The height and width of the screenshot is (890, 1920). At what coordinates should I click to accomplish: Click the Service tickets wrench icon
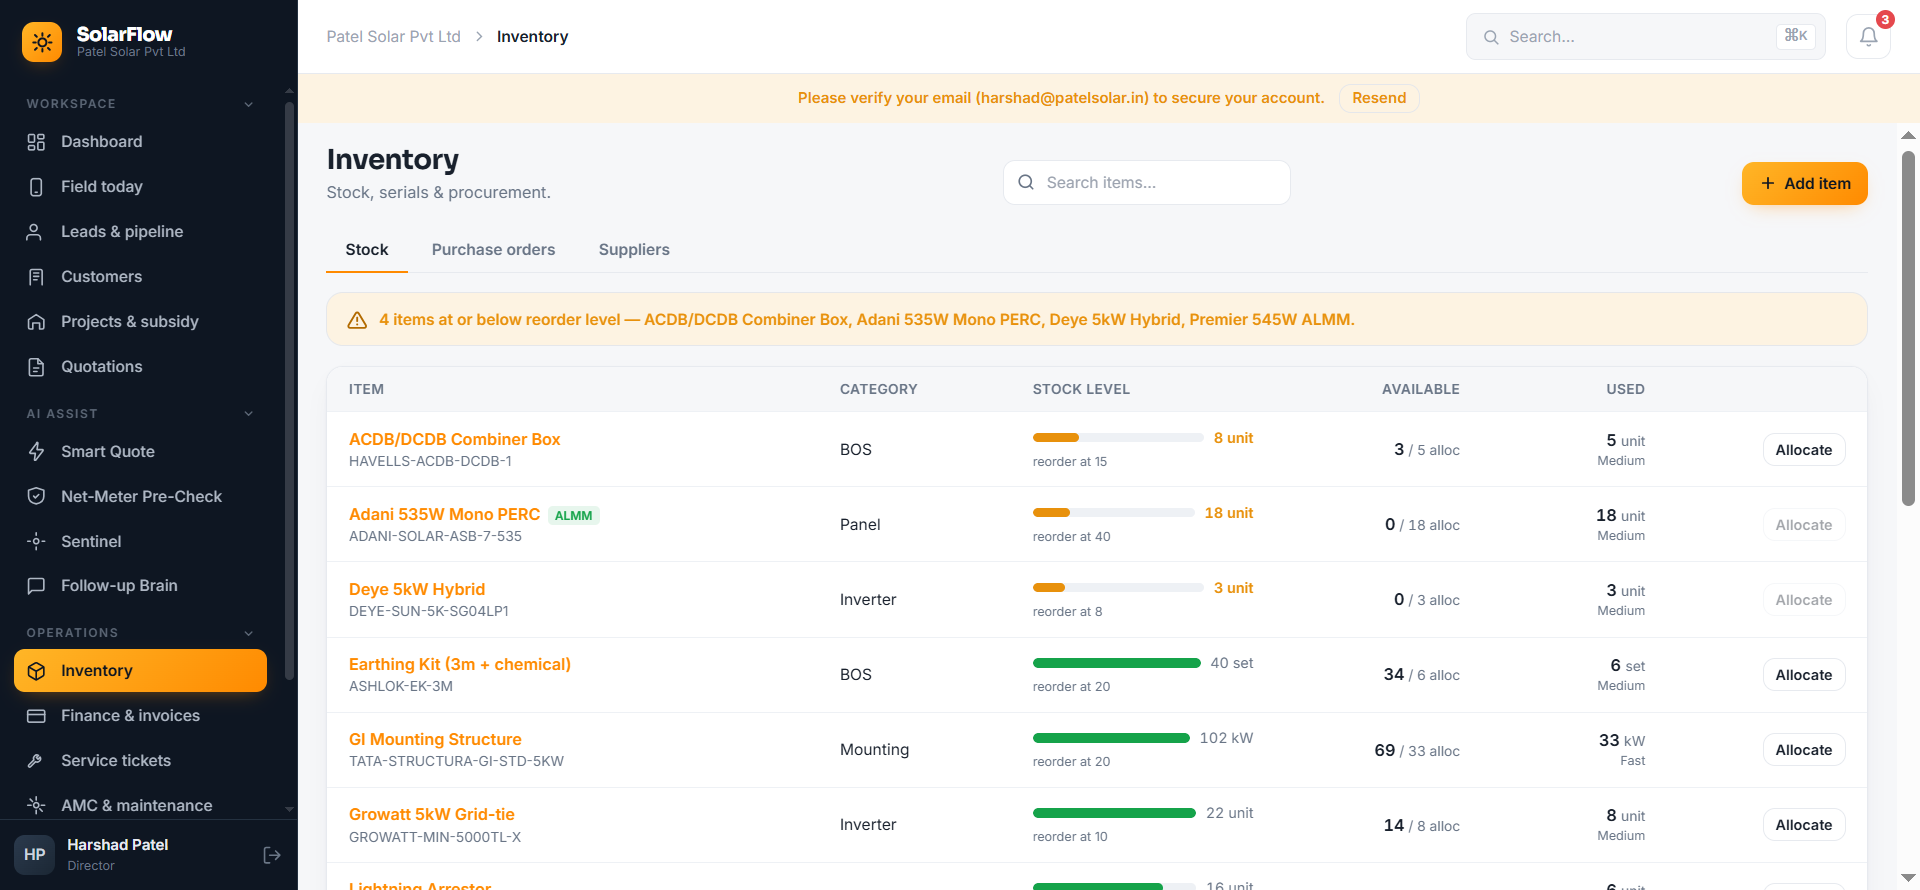pos(36,761)
